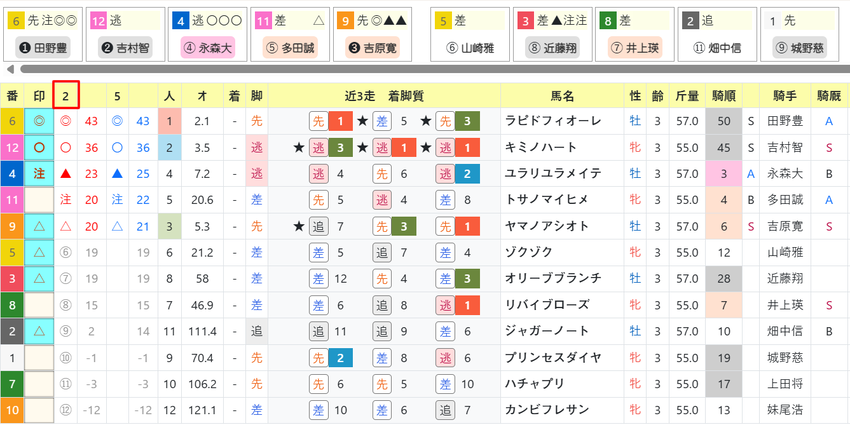850x425 pixels.
Task: Click the horizontal scrollbar track under the cards
Action: pyautogui.click(x=435, y=69)
